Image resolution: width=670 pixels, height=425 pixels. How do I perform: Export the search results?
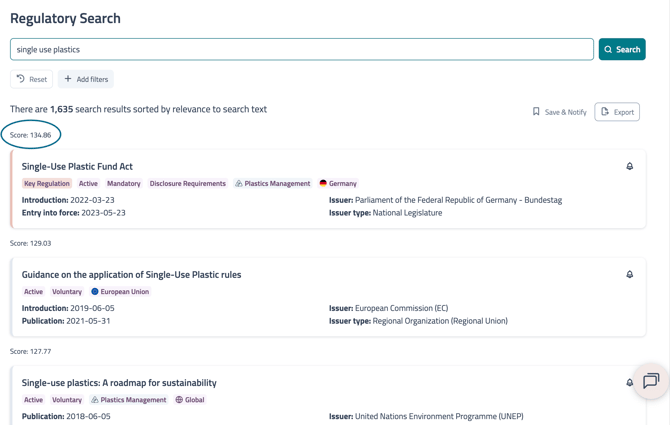coord(617,112)
